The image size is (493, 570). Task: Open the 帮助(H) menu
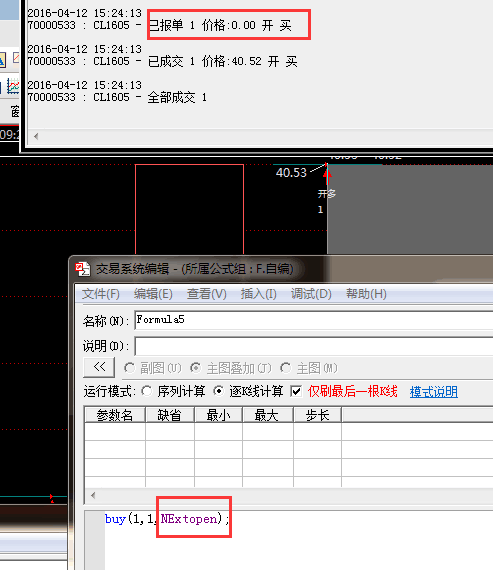click(366, 294)
